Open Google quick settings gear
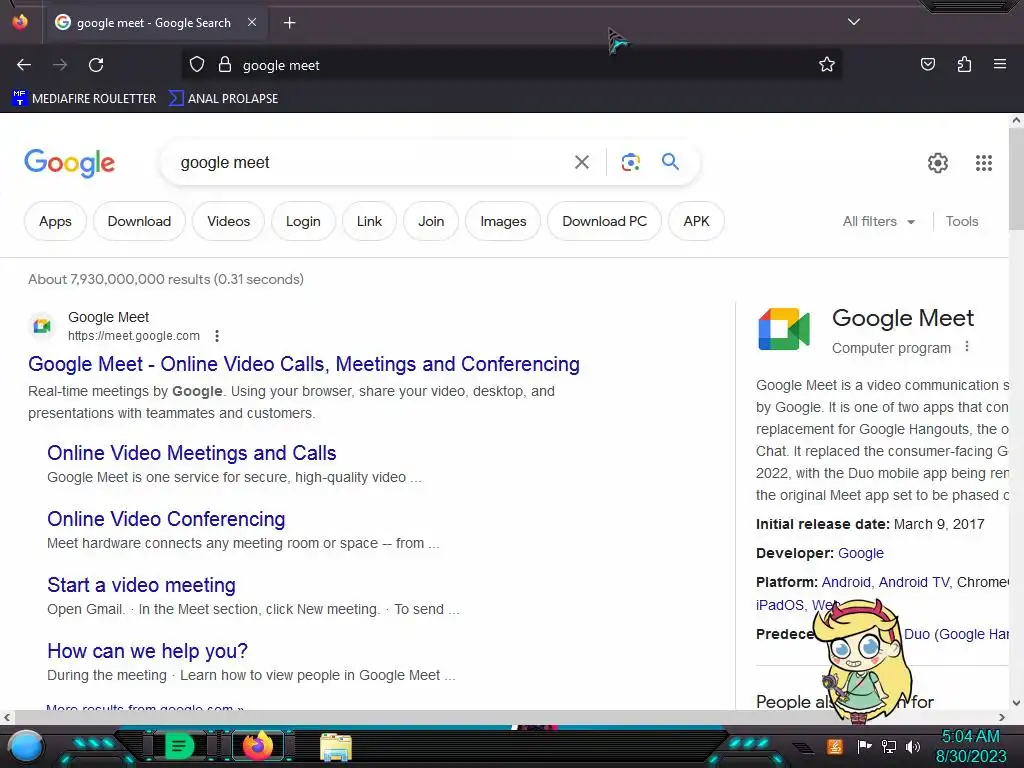 937,163
